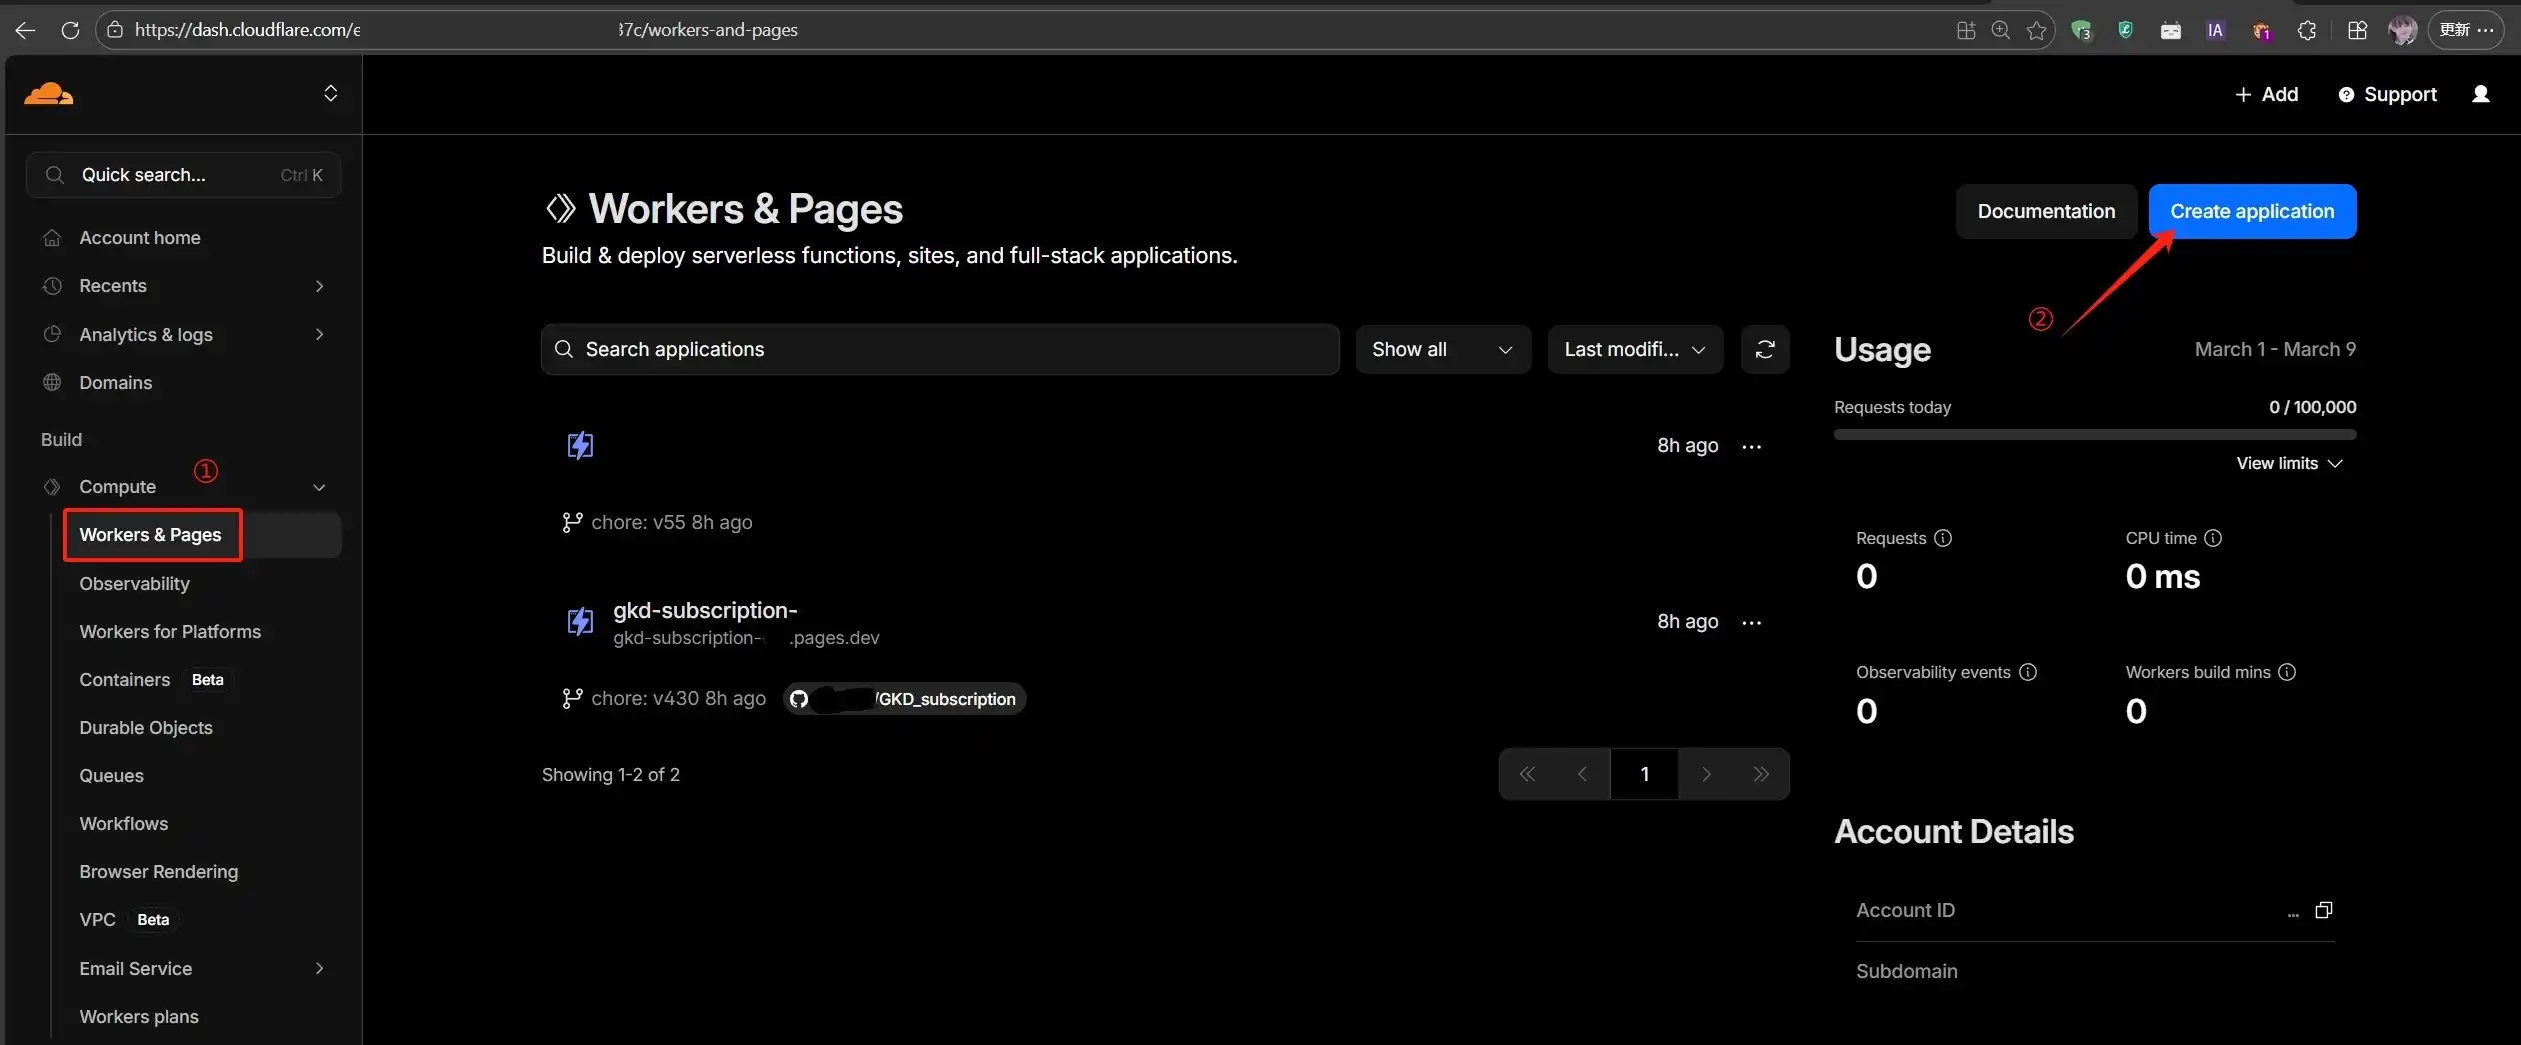The height and width of the screenshot is (1045, 2521).
Task: Expand the Email Service menu
Action: (x=319, y=968)
